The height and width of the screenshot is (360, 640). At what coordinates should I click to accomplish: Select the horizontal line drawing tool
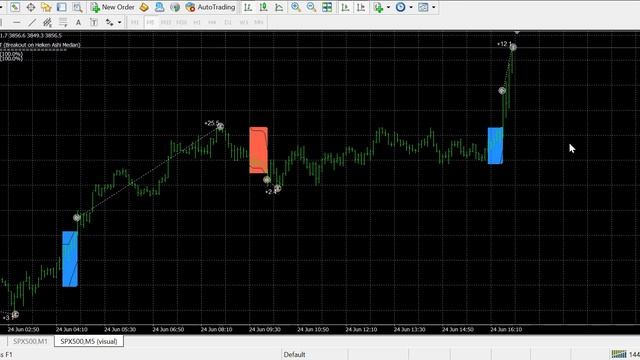click(x=16, y=22)
